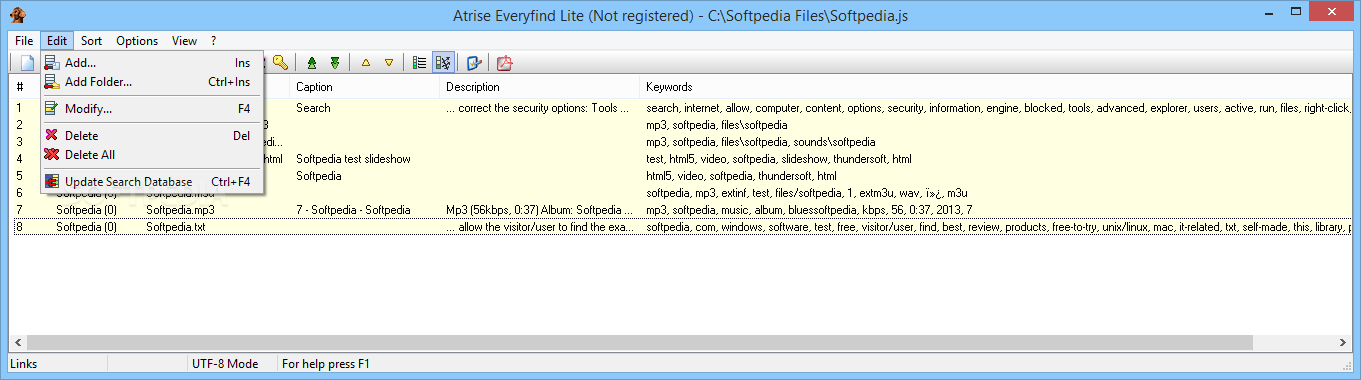Click 'Softpedia (0)' in row 7
This screenshot has height=380, width=1361.
point(86,210)
